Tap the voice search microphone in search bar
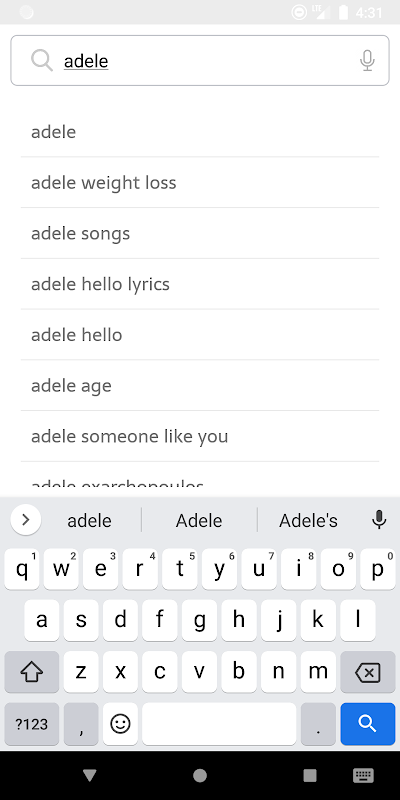The width and height of the screenshot is (400, 800). tap(367, 61)
